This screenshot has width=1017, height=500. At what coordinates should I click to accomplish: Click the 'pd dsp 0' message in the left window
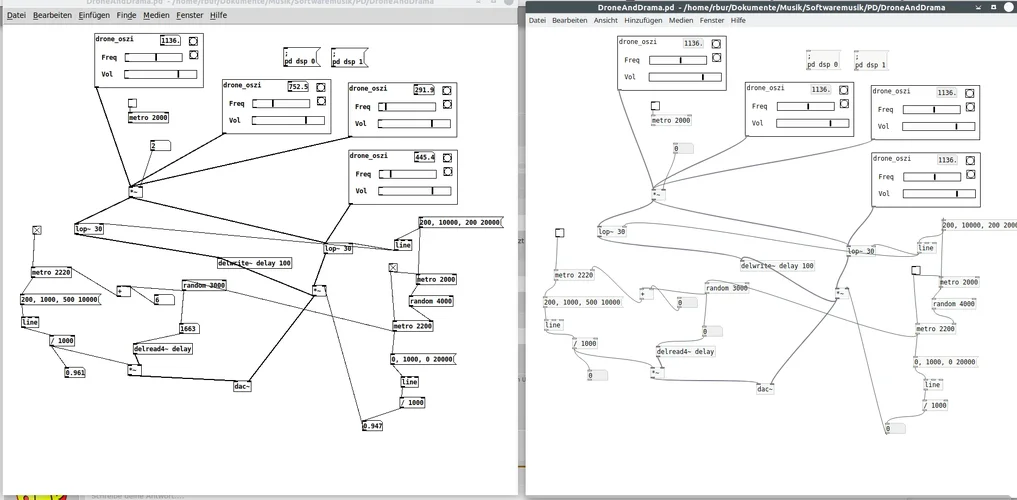(302, 58)
